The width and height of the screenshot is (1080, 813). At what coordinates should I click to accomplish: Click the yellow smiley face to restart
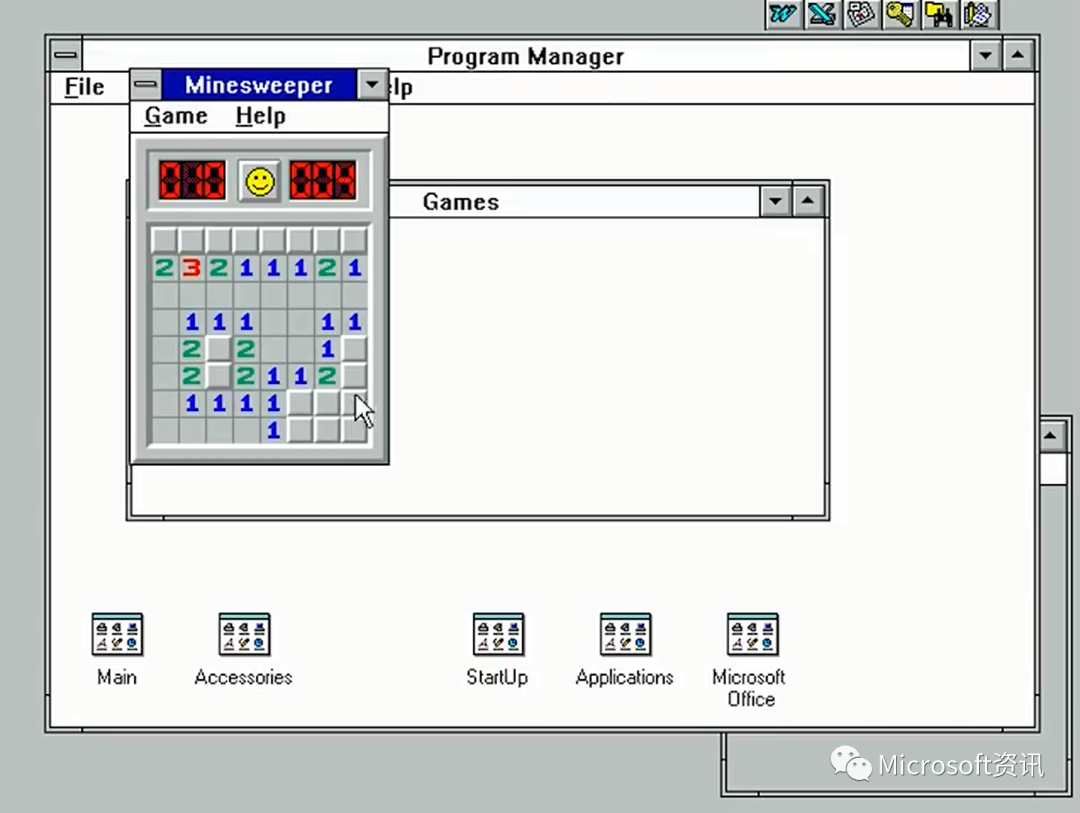pos(260,182)
